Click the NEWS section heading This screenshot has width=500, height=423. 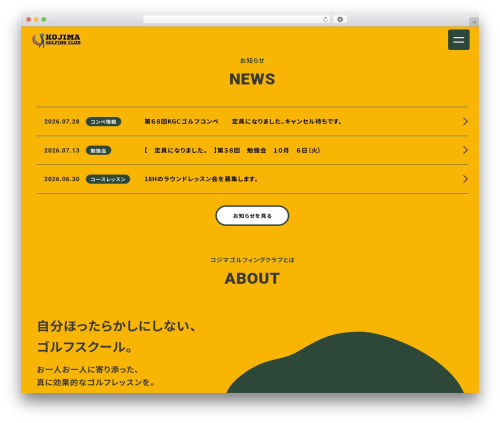coord(252,79)
